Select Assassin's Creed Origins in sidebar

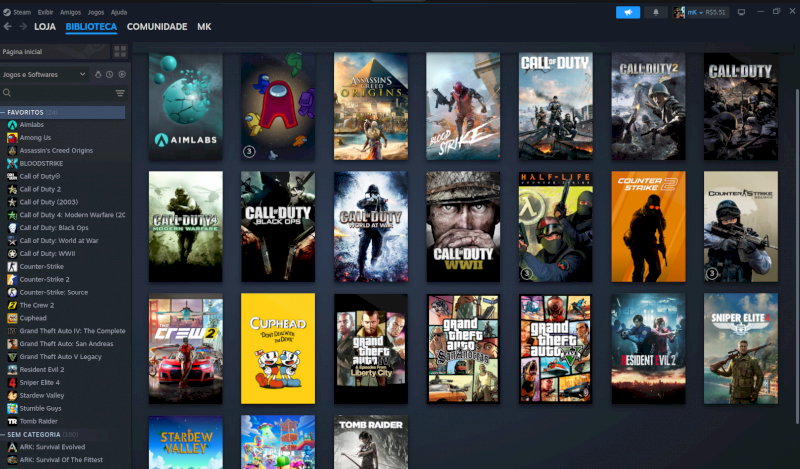56,151
